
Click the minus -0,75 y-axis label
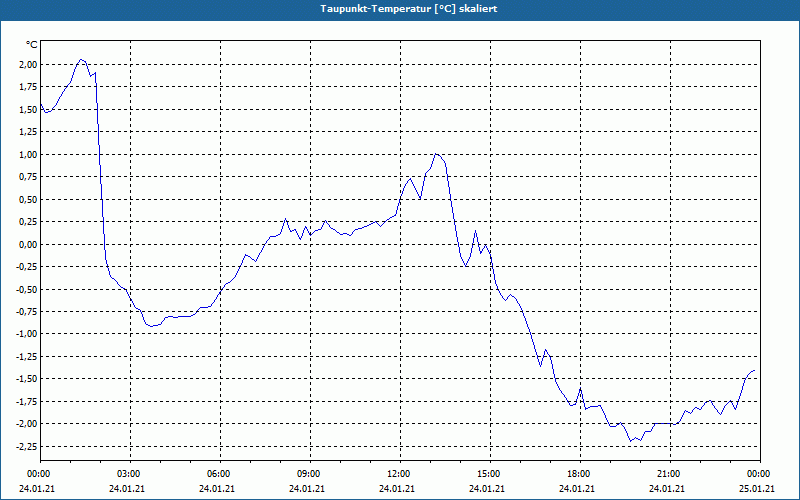[x=27, y=311]
